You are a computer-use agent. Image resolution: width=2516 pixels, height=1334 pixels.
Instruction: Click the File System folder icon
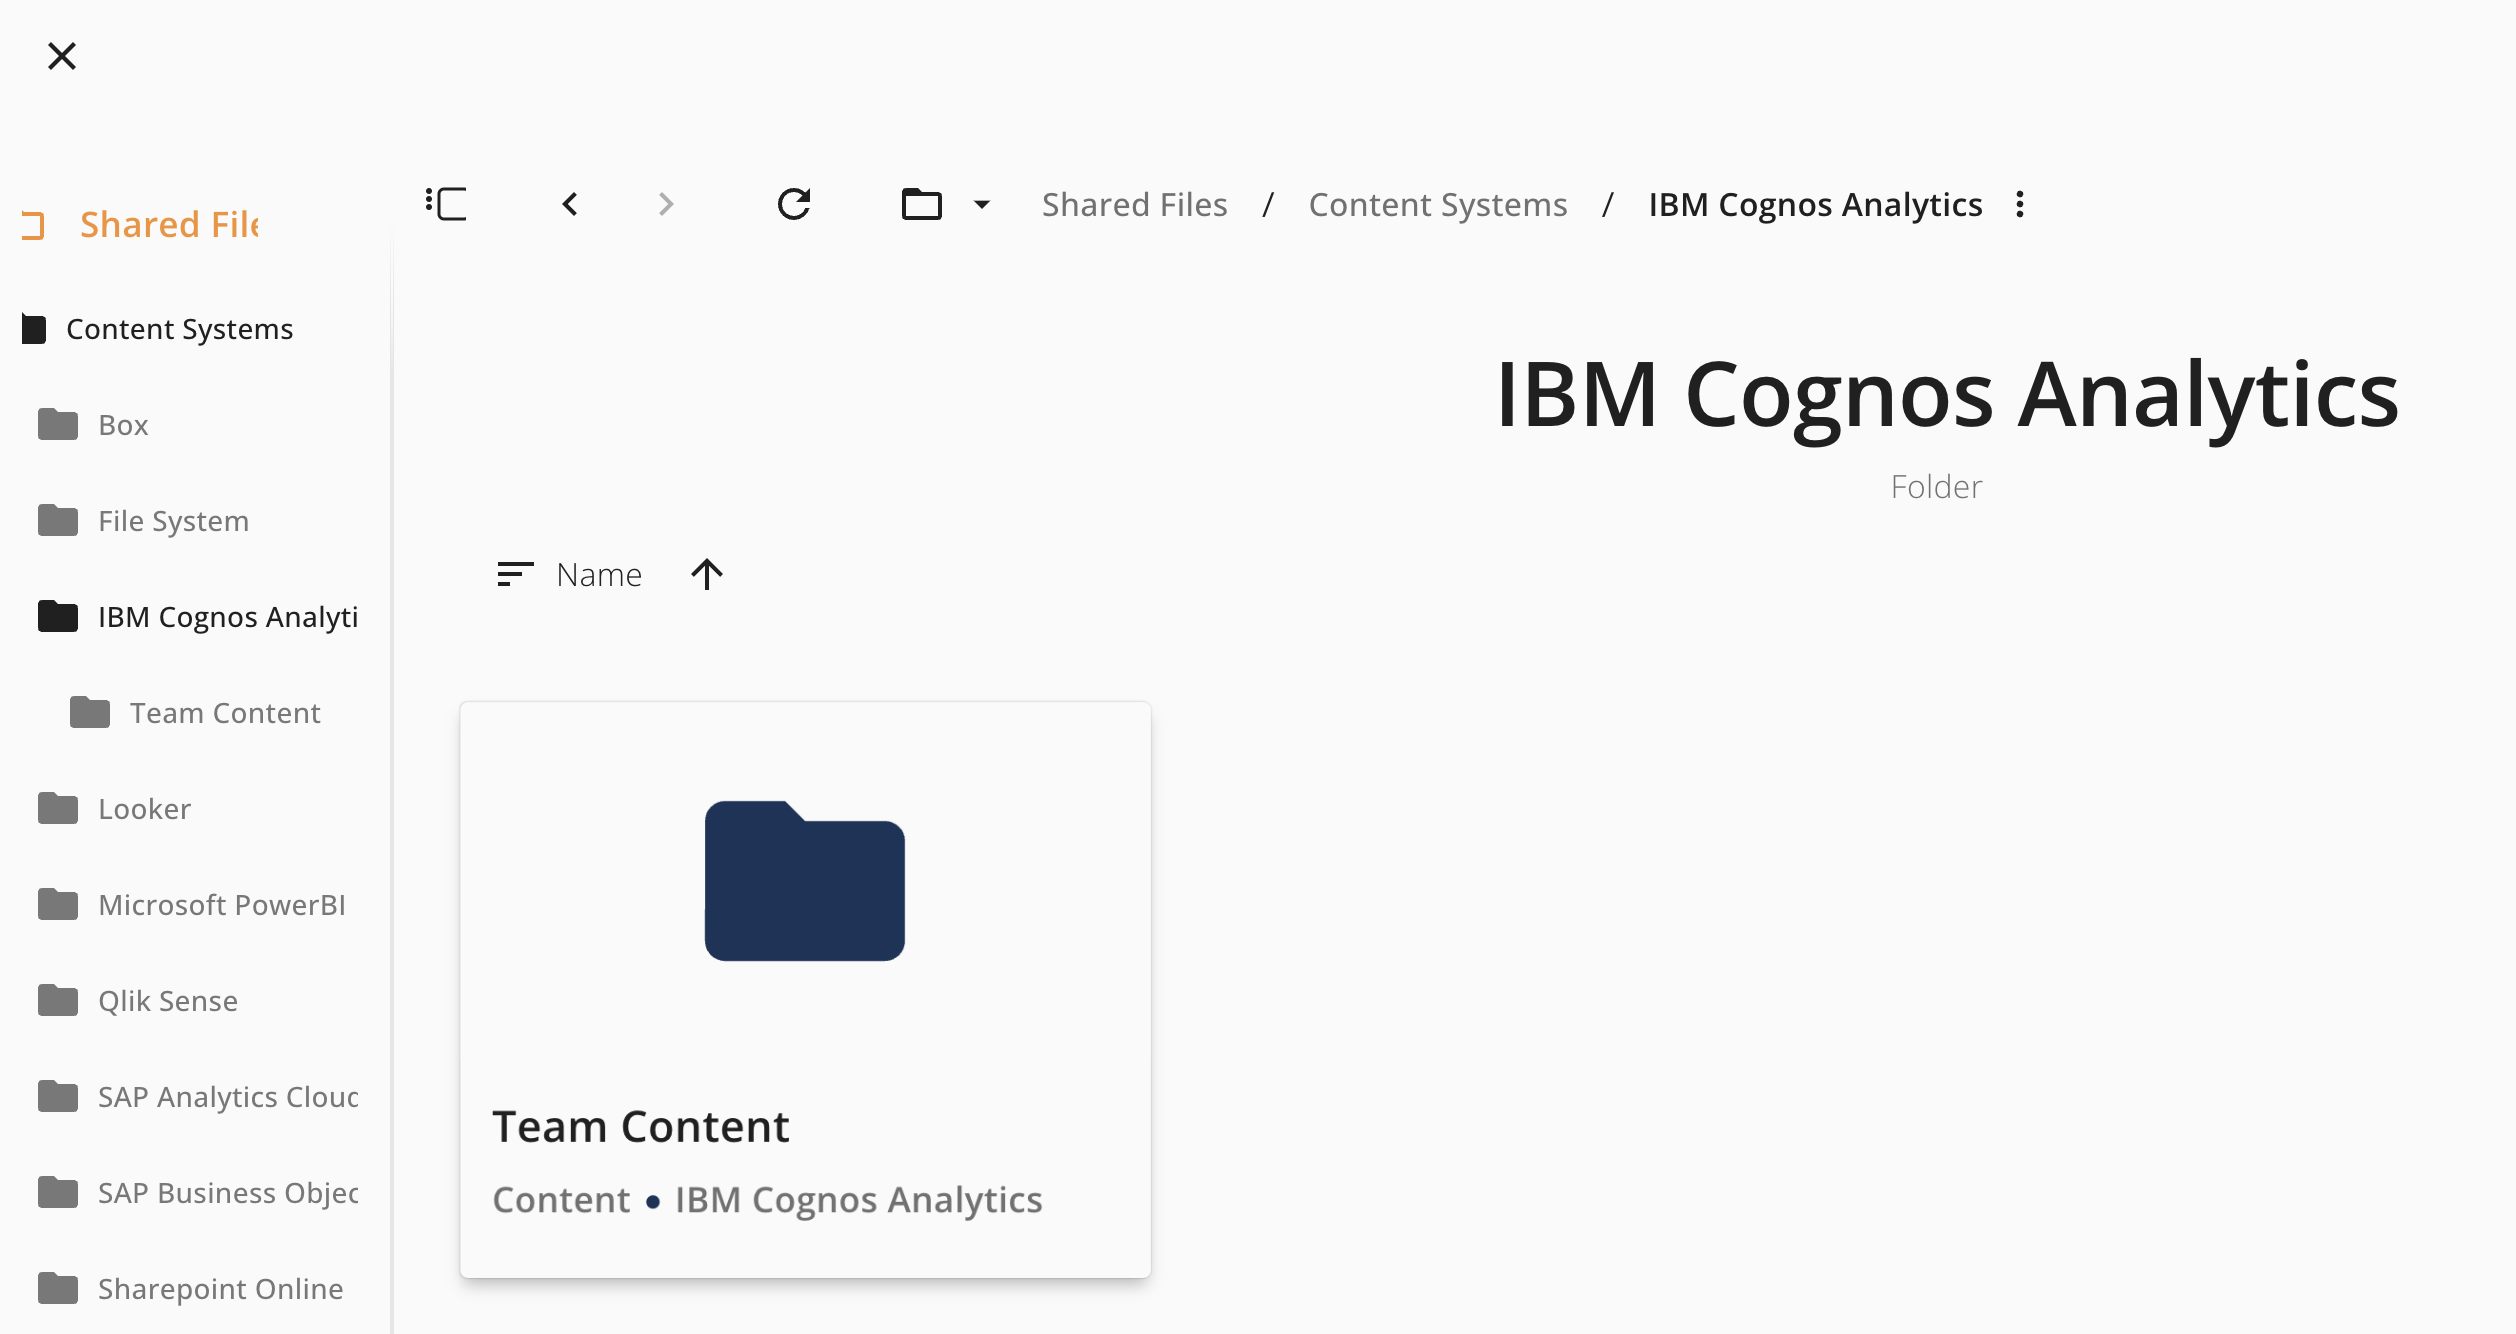pyautogui.click(x=58, y=520)
